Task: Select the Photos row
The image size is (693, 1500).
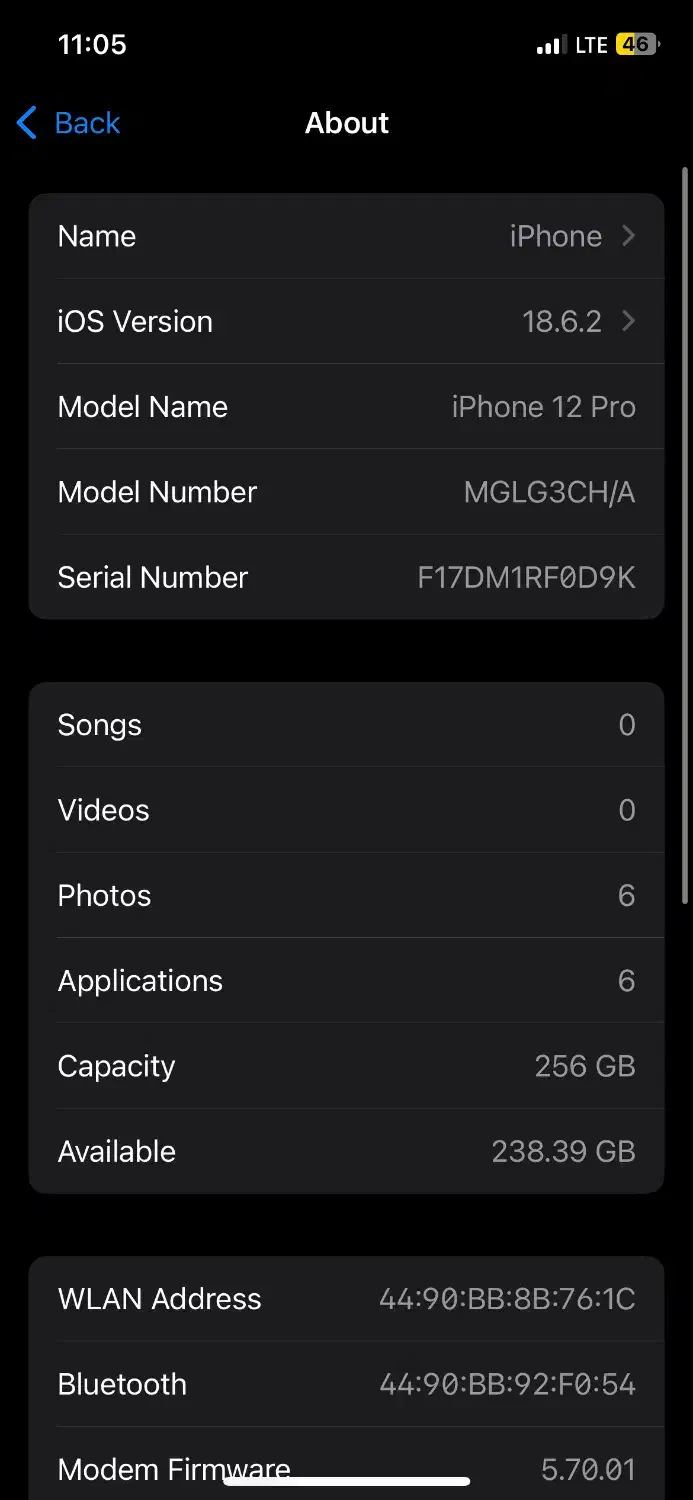Action: (346, 895)
